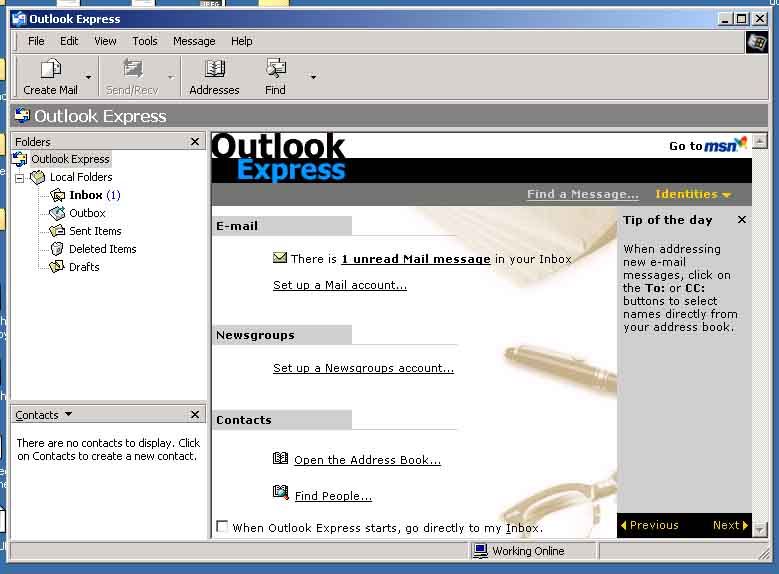
Task: Click the Inbox folder icon
Action: [x=58, y=195]
